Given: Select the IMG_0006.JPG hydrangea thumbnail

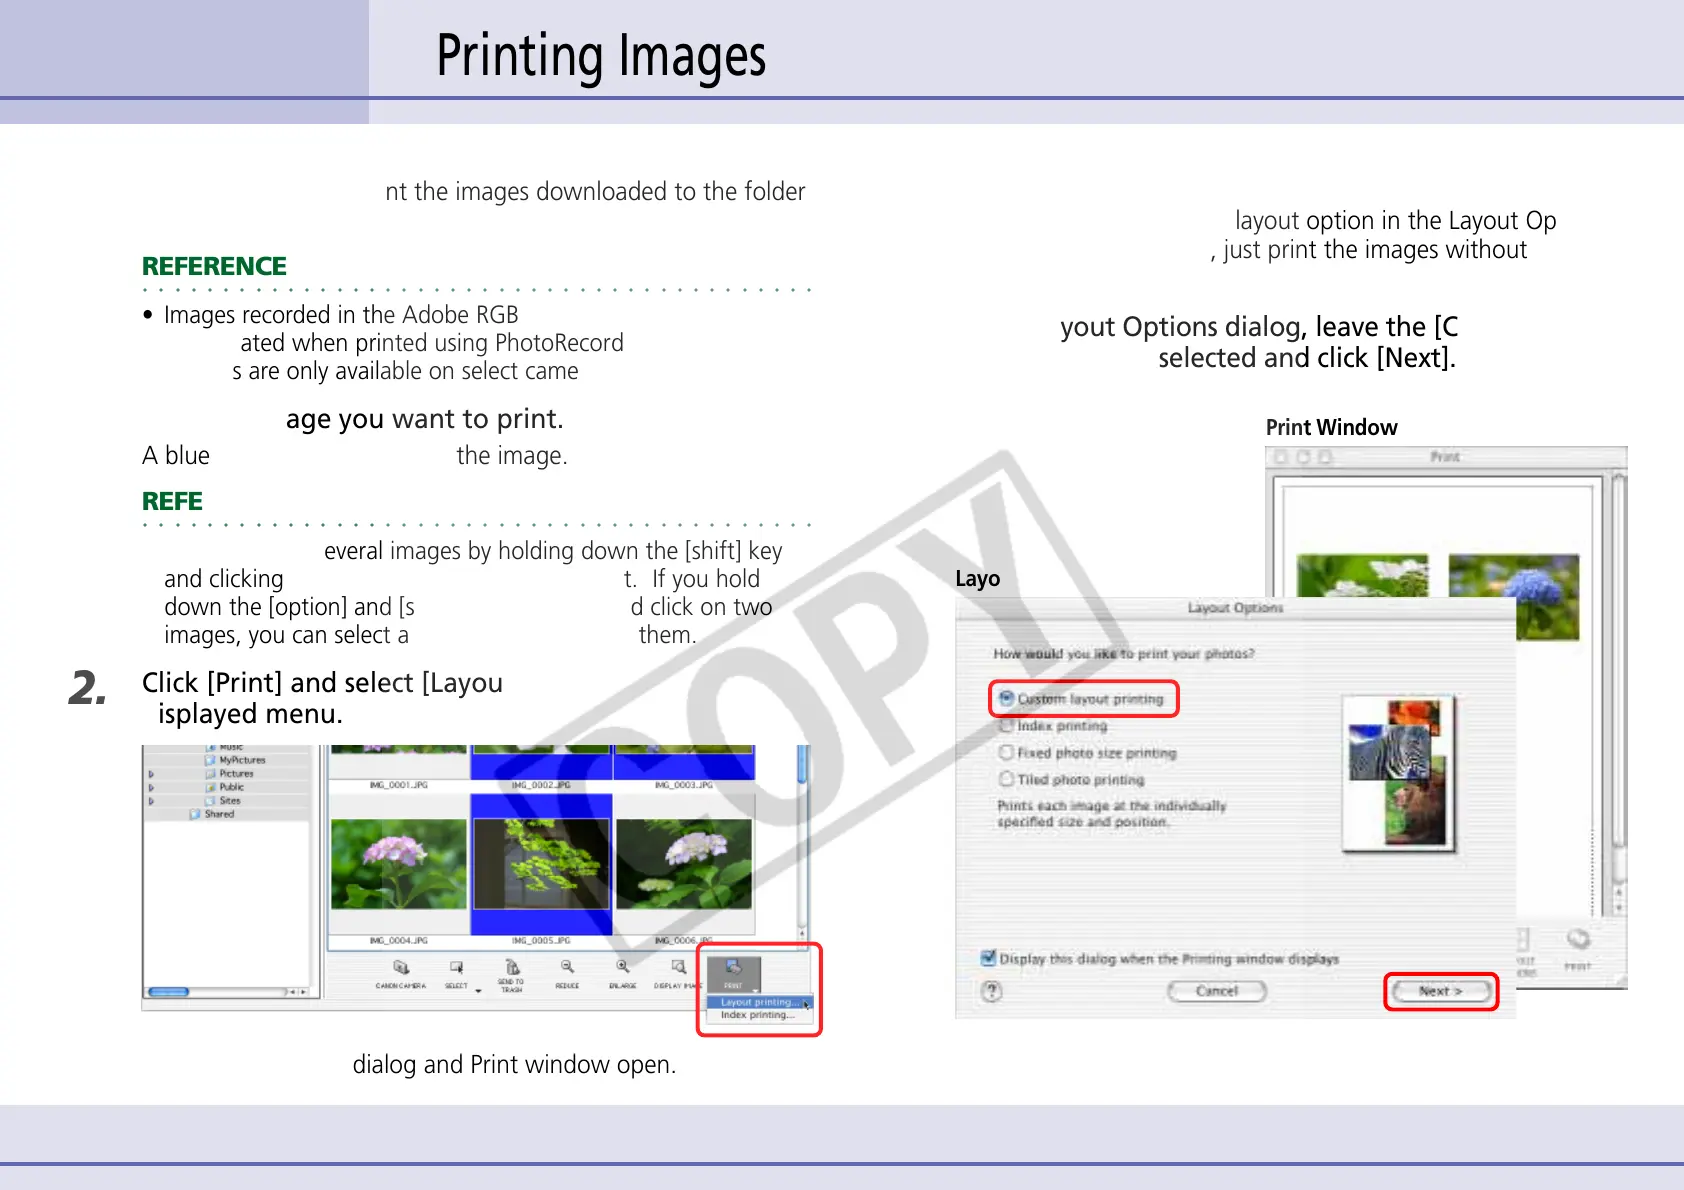Looking at the screenshot, I should click(x=684, y=864).
